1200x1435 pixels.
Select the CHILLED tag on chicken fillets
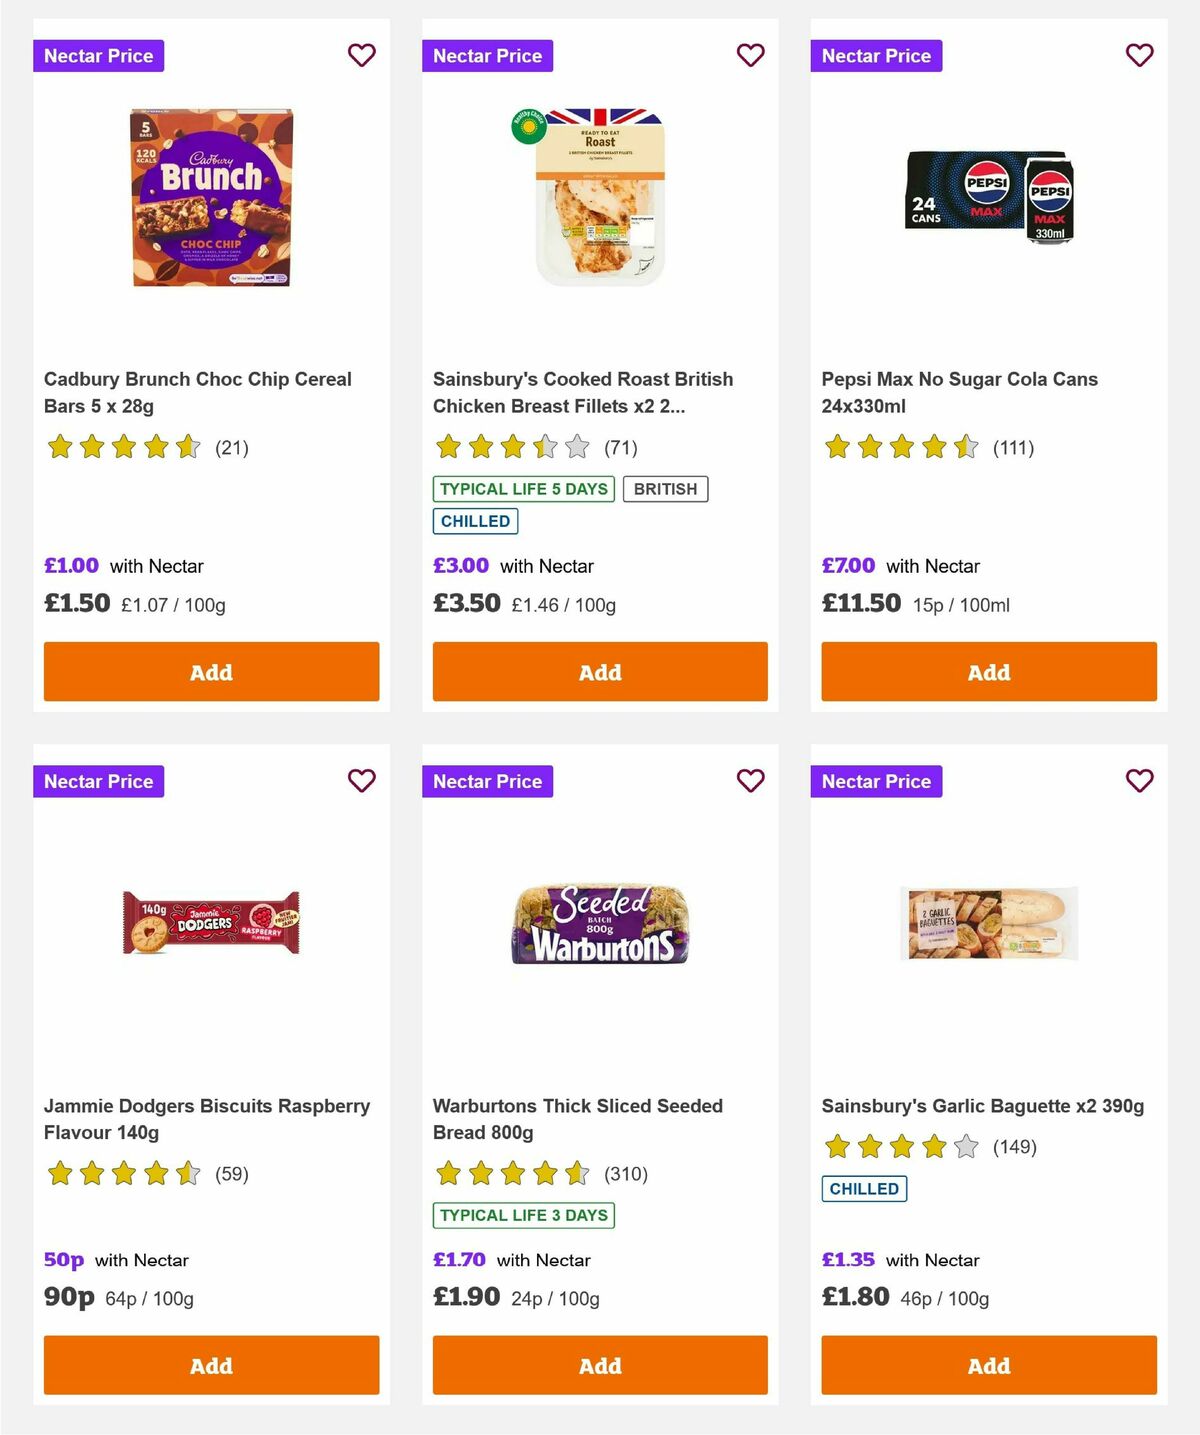point(474,520)
